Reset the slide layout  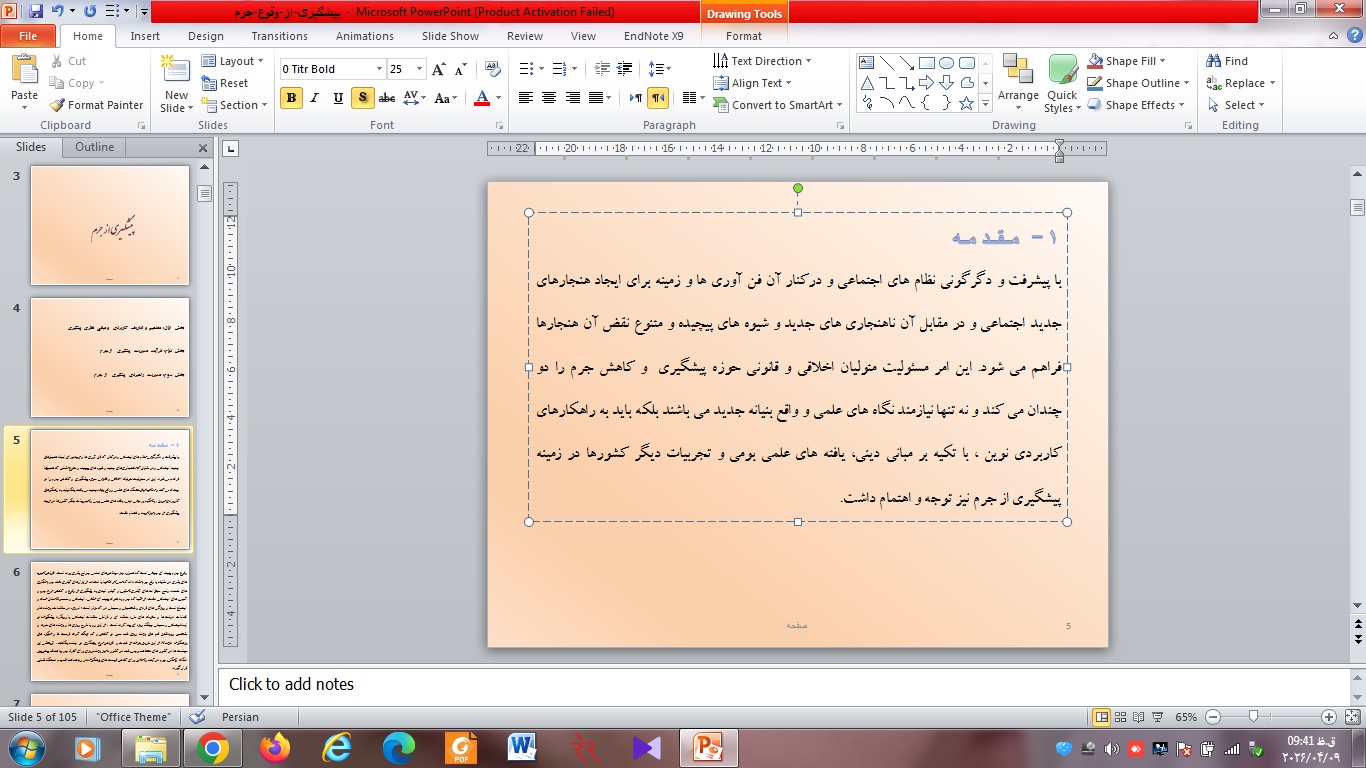pos(225,83)
